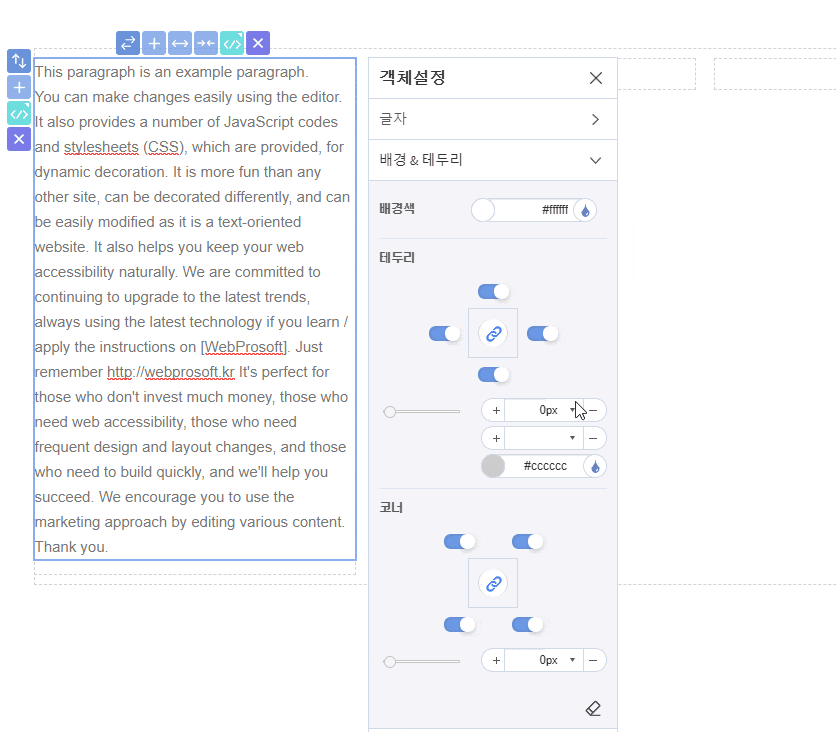Open the border width unit dropdown
836x732 pixels.
(x=572, y=410)
